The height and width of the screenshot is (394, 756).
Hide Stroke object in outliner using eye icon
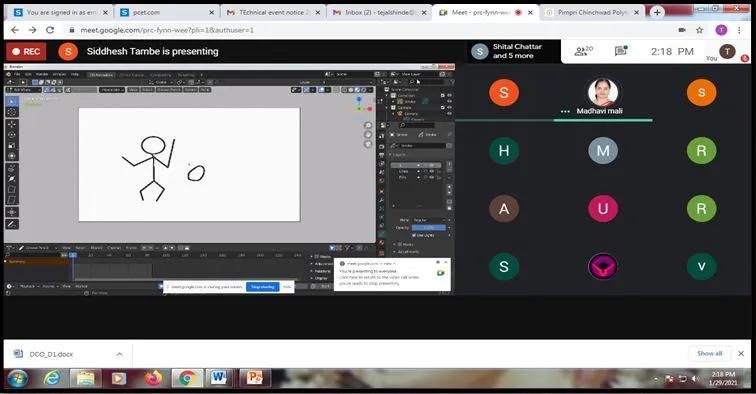449,101
